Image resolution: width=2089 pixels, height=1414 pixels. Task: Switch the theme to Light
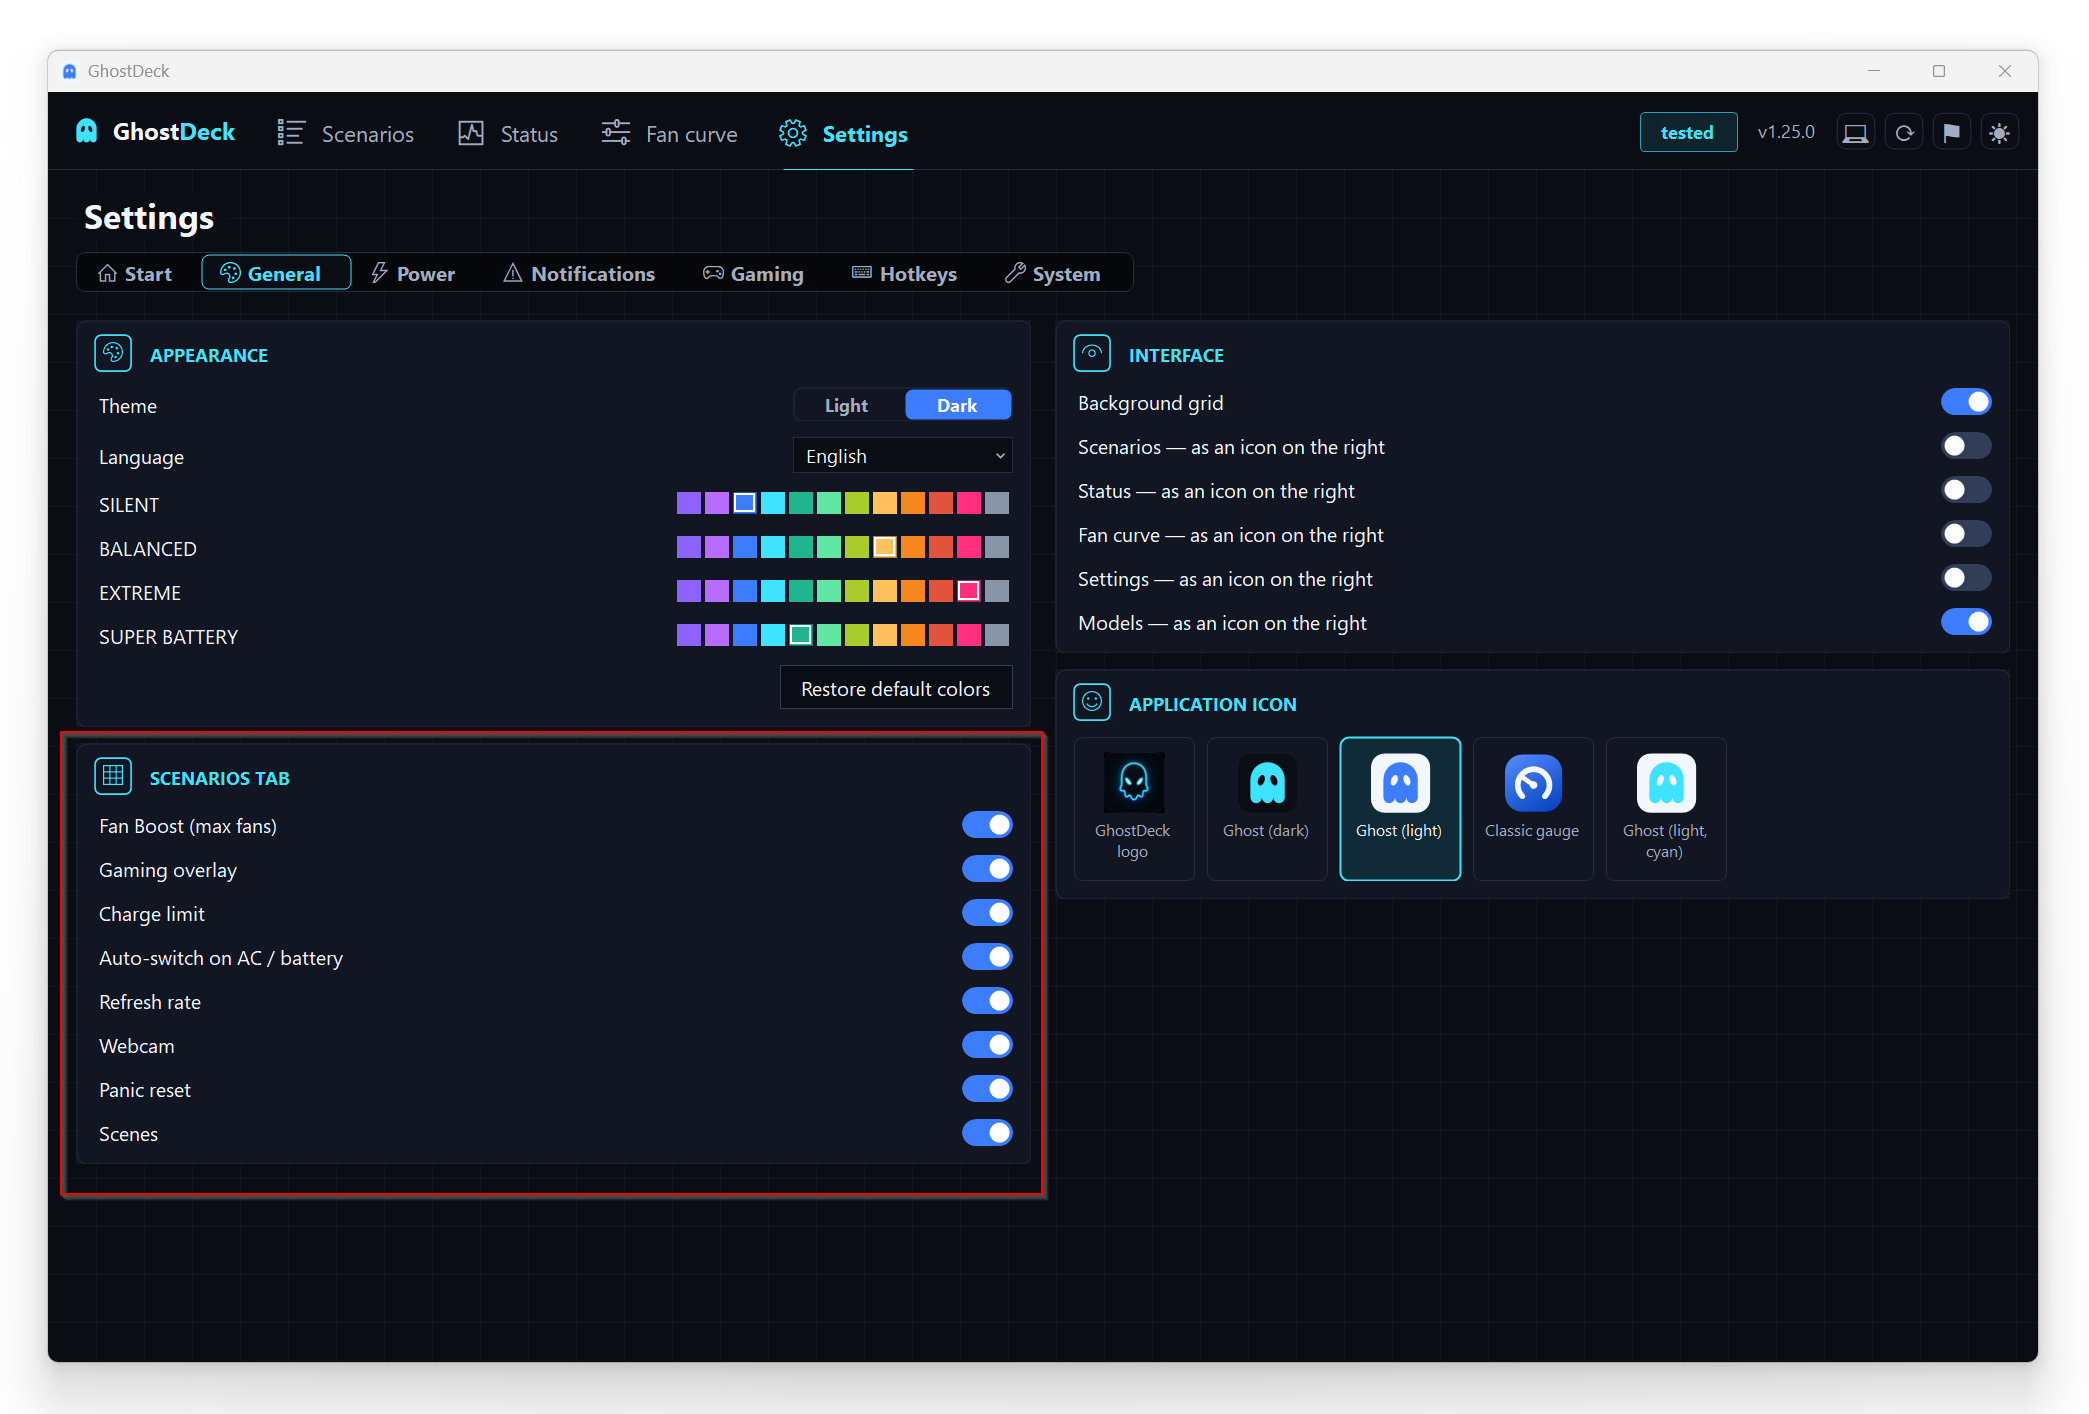(846, 405)
